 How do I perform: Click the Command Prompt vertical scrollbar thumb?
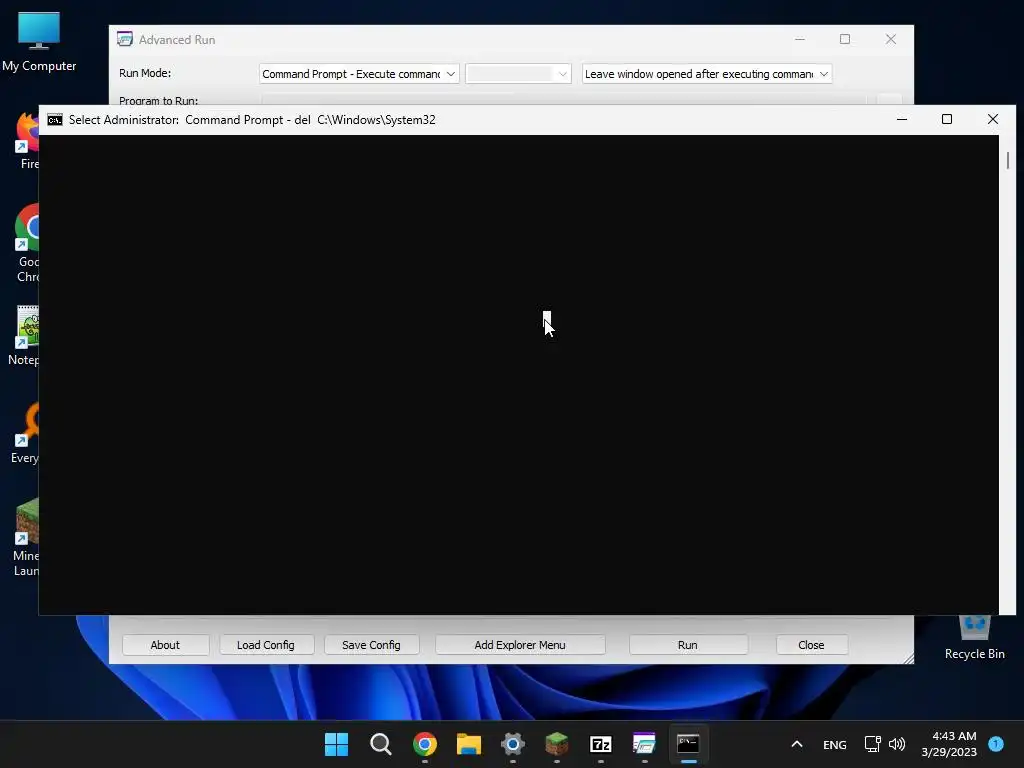coord(1008,160)
